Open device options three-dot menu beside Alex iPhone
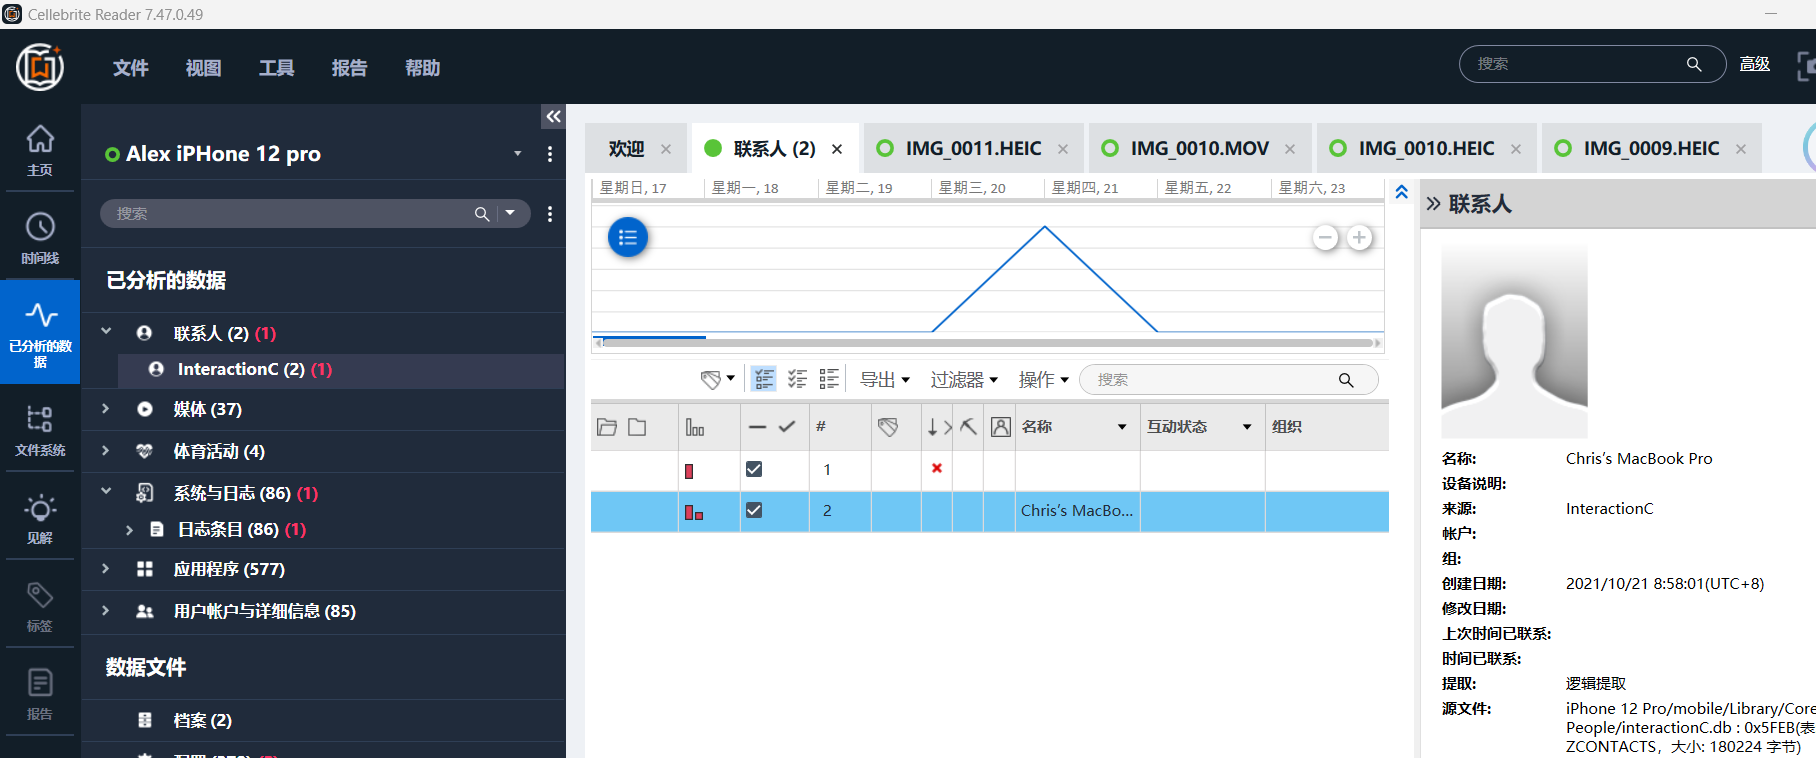This screenshot has width=1816, height=758. click(x=550, y=154)
